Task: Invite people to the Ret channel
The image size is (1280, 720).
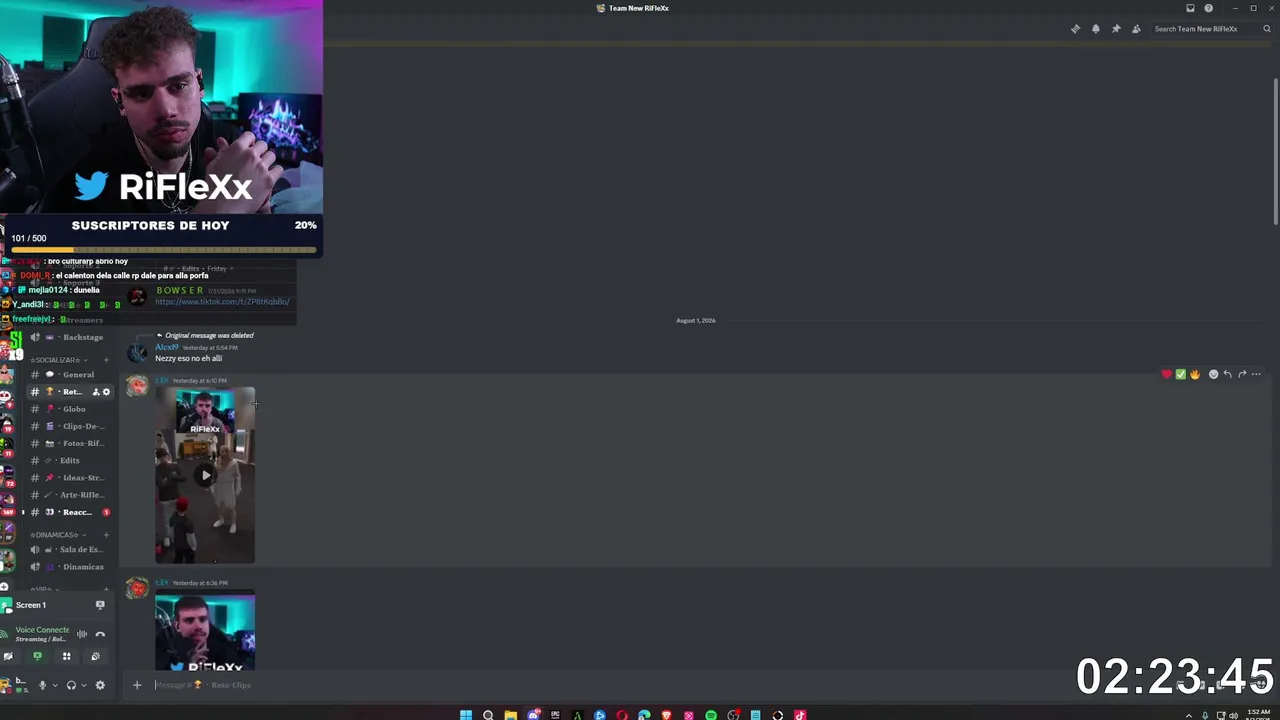Action: [96, 392]
